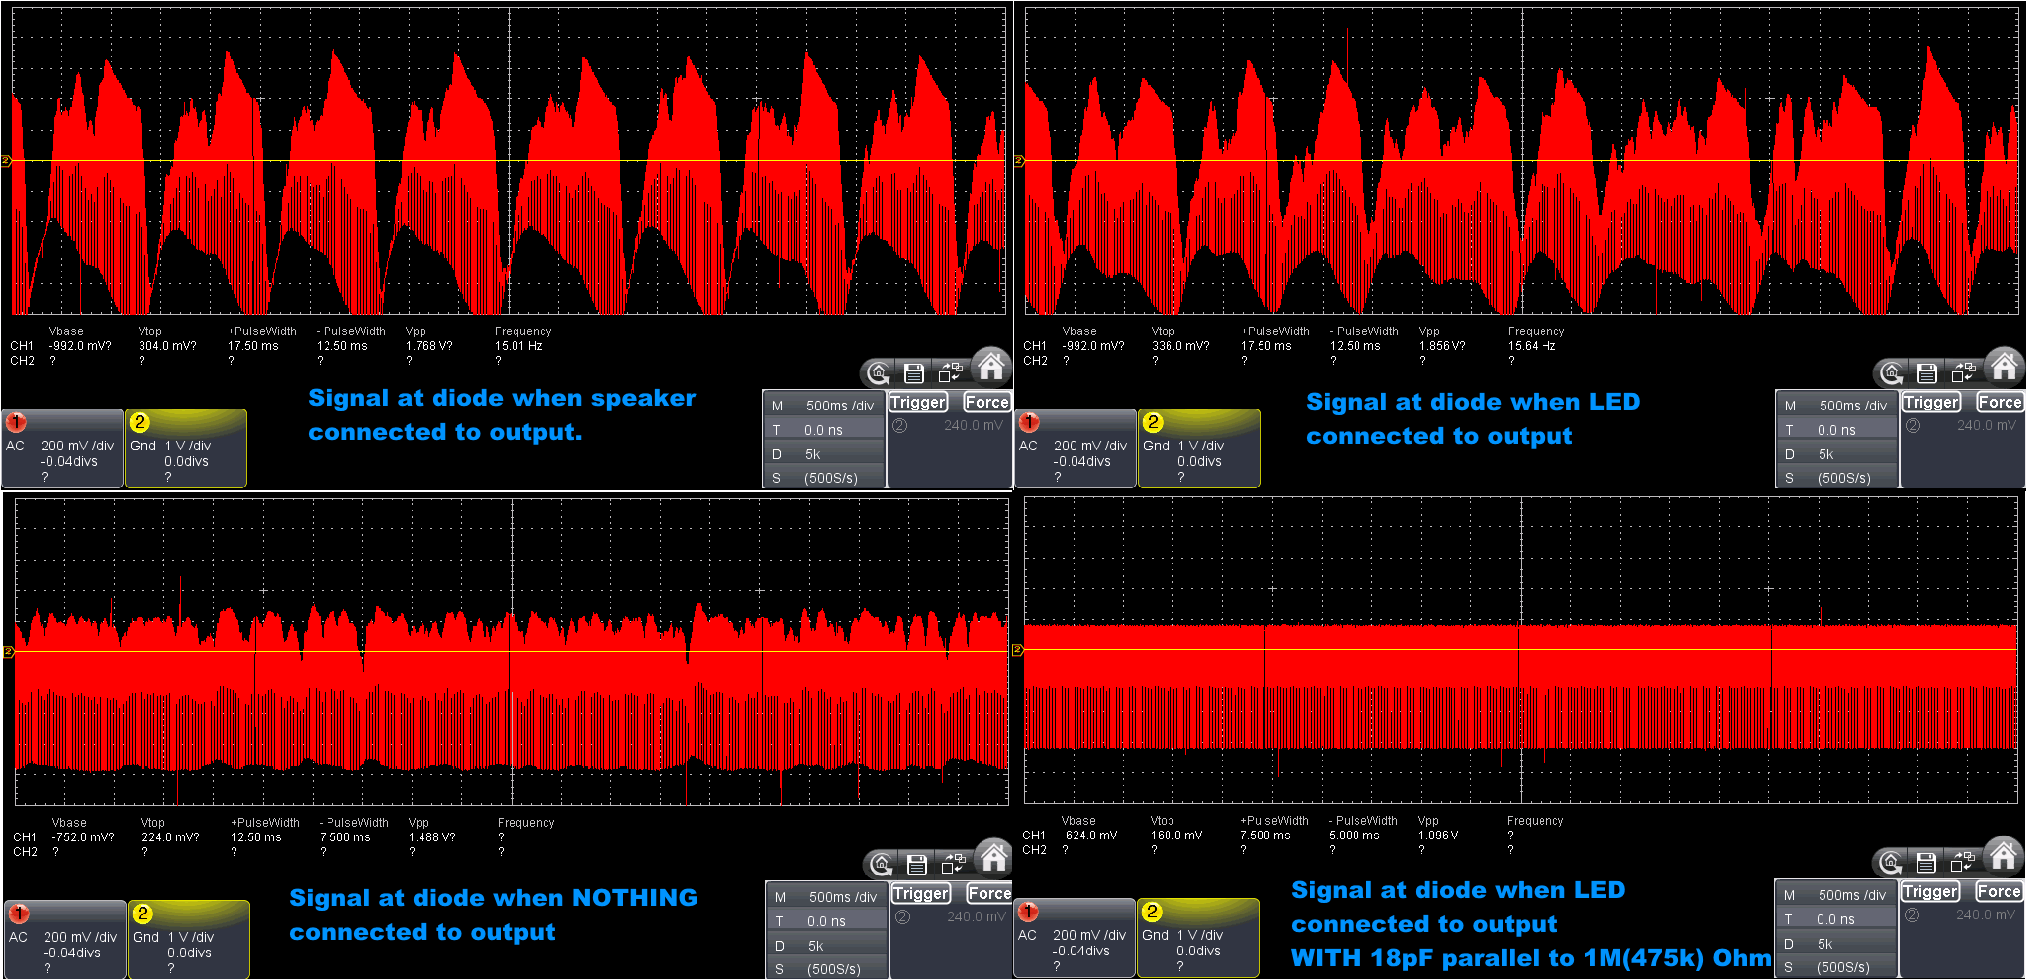Save the waveform via floppy icon, top-right LED panel

click(x=1927, y=373)
